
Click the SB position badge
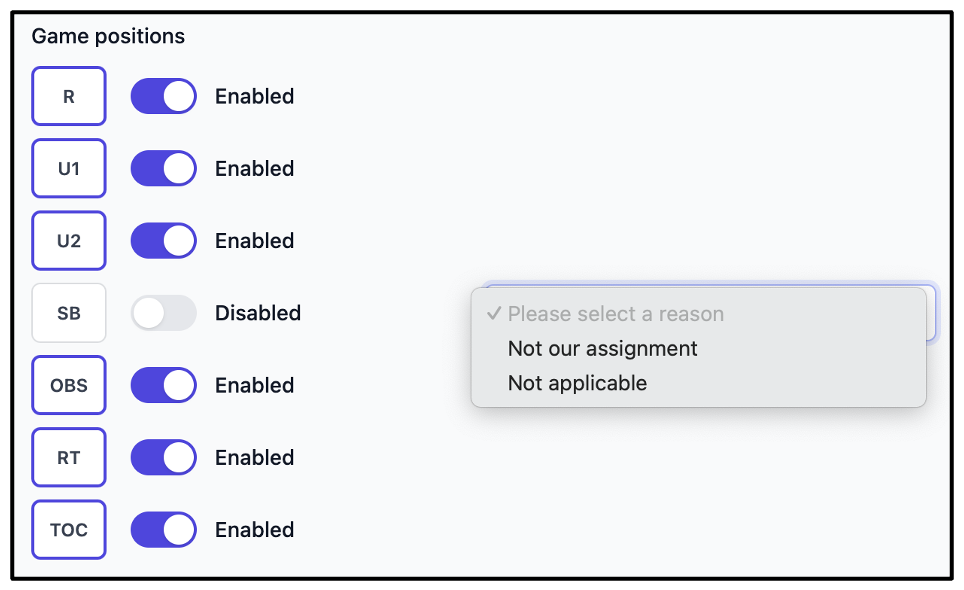click(69, 313)
